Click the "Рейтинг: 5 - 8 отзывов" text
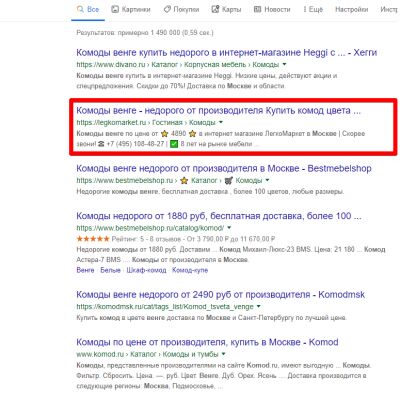The image size is (400, 400). [x=146, y=239]
